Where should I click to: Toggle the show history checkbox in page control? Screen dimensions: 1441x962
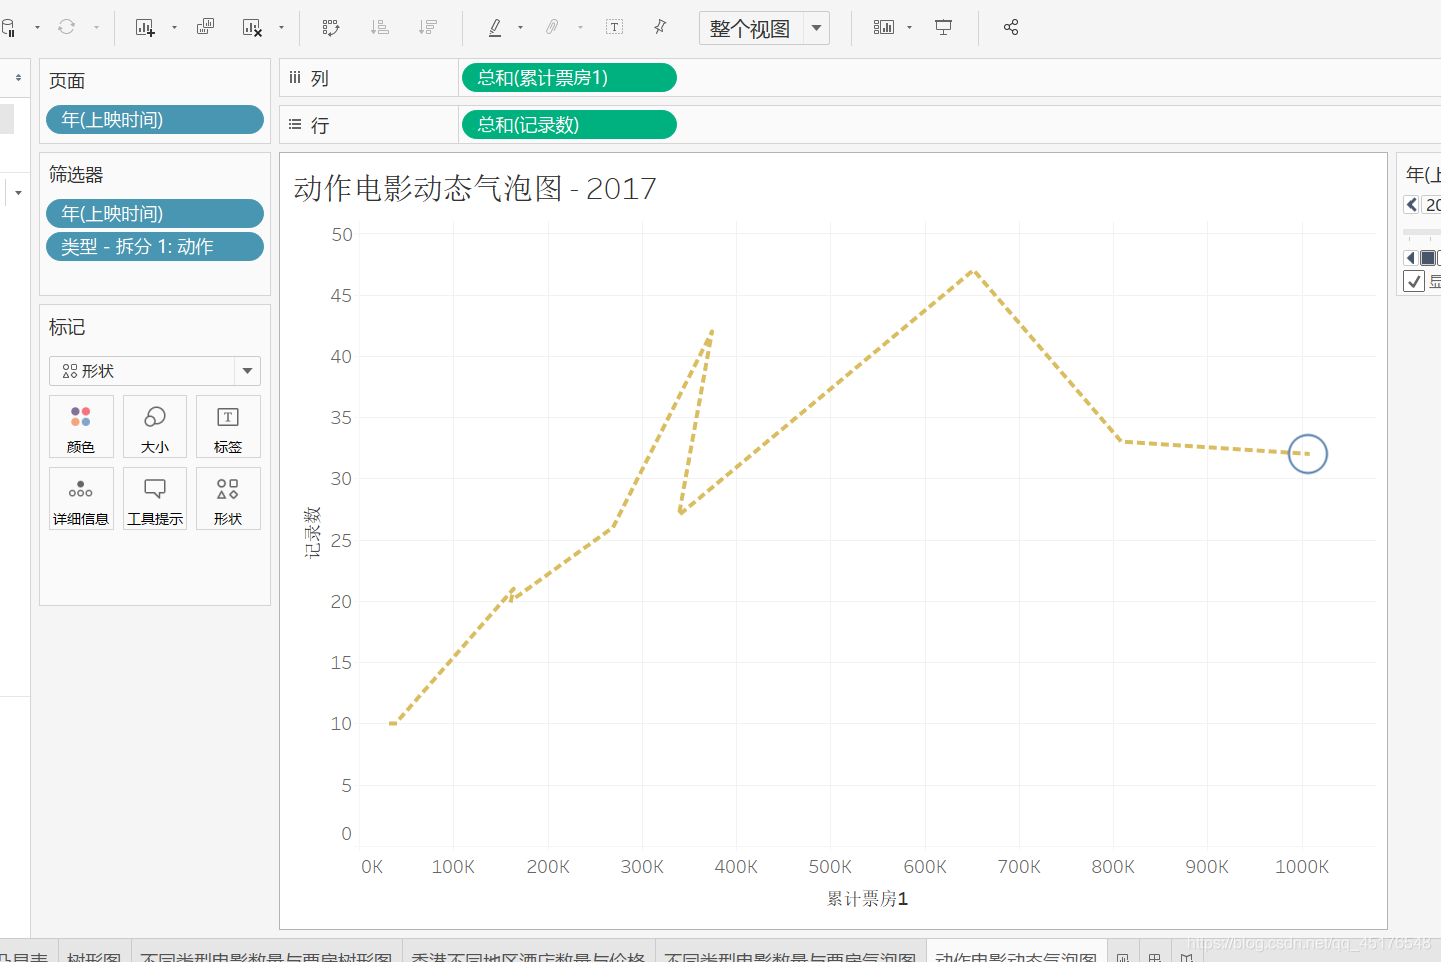[1414, 281]
